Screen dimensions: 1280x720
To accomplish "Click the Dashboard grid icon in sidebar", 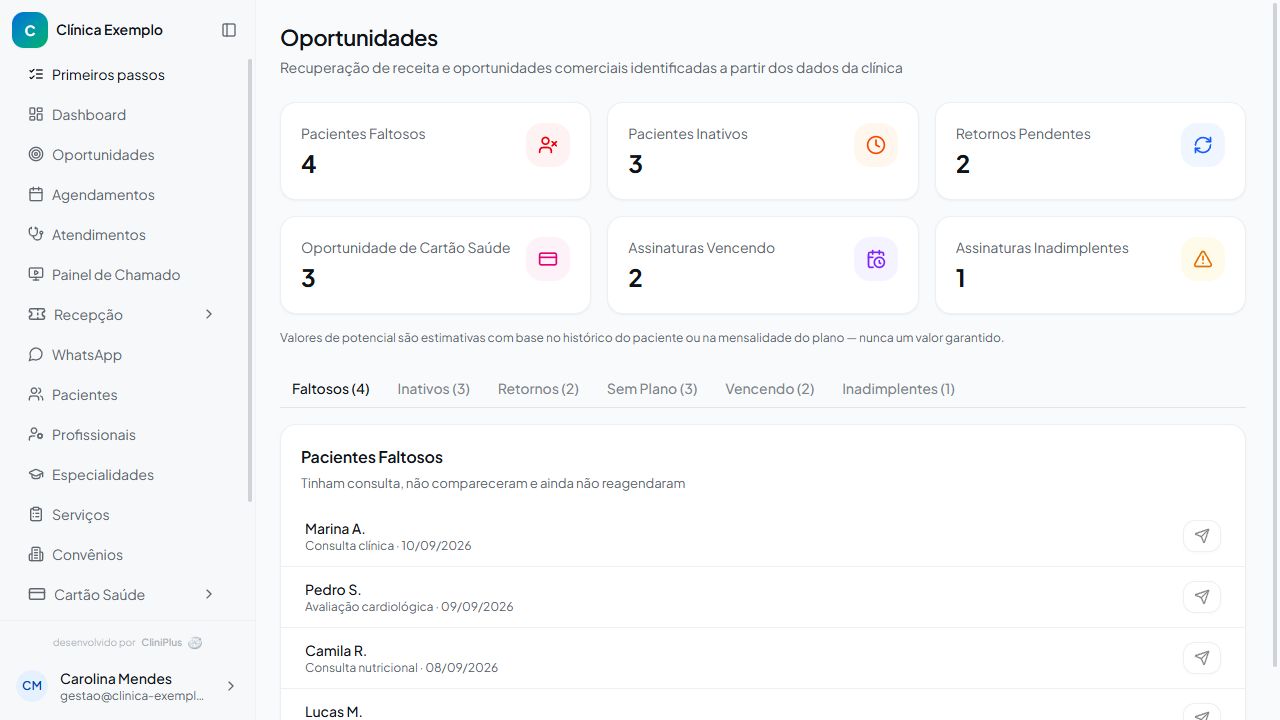I will 36,115.
